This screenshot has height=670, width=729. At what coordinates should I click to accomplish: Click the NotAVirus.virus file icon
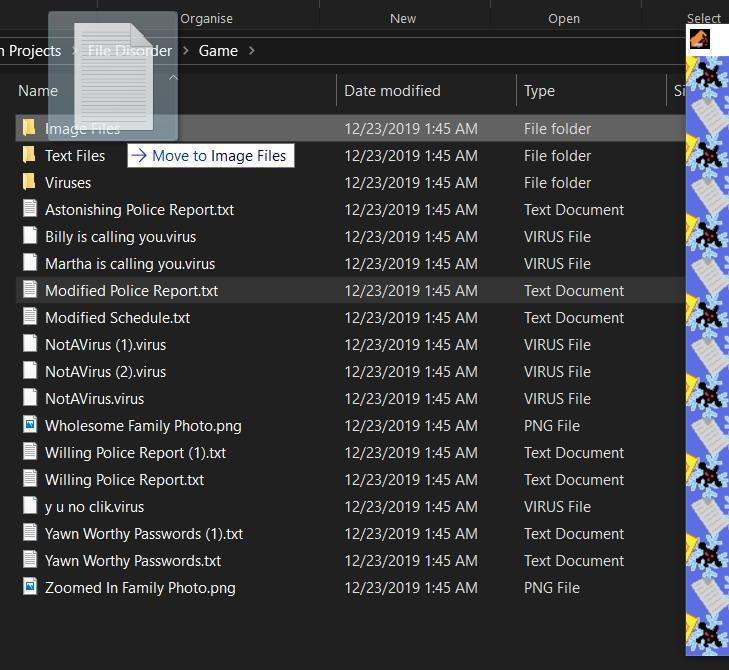pos(30,397)
